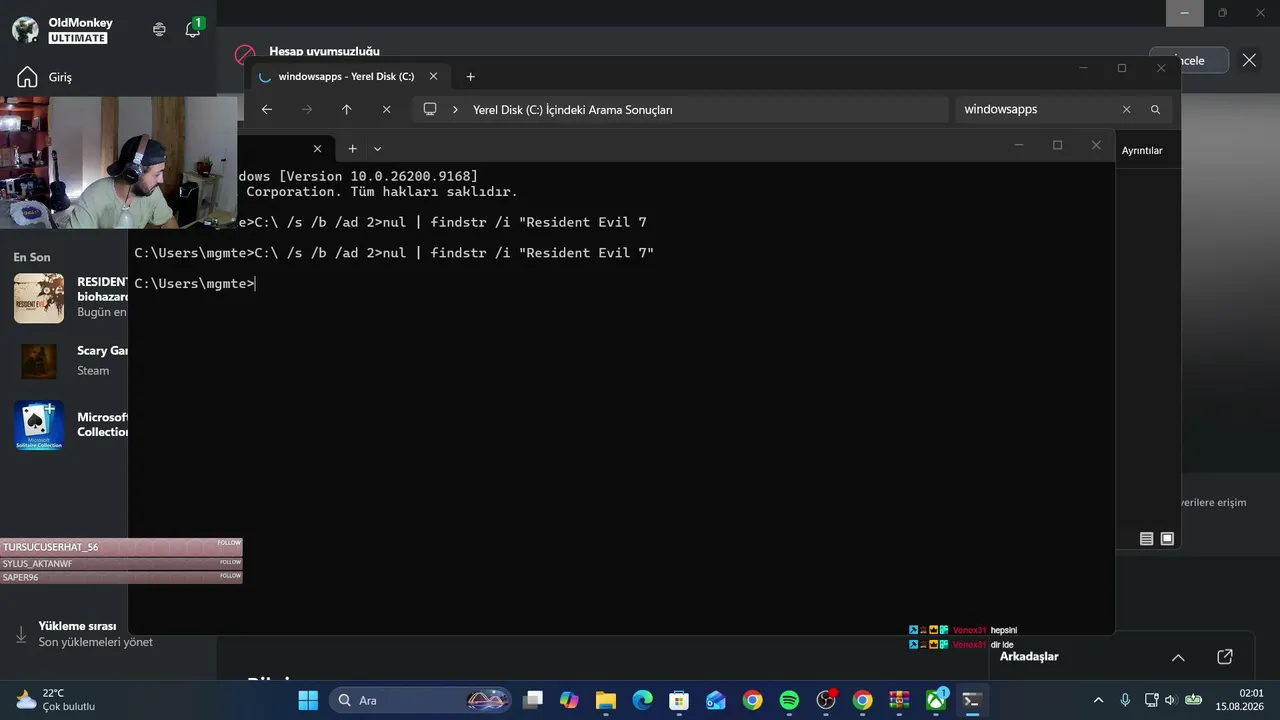Go to Giriş home in Xbox sidebar

click(46, 77)
